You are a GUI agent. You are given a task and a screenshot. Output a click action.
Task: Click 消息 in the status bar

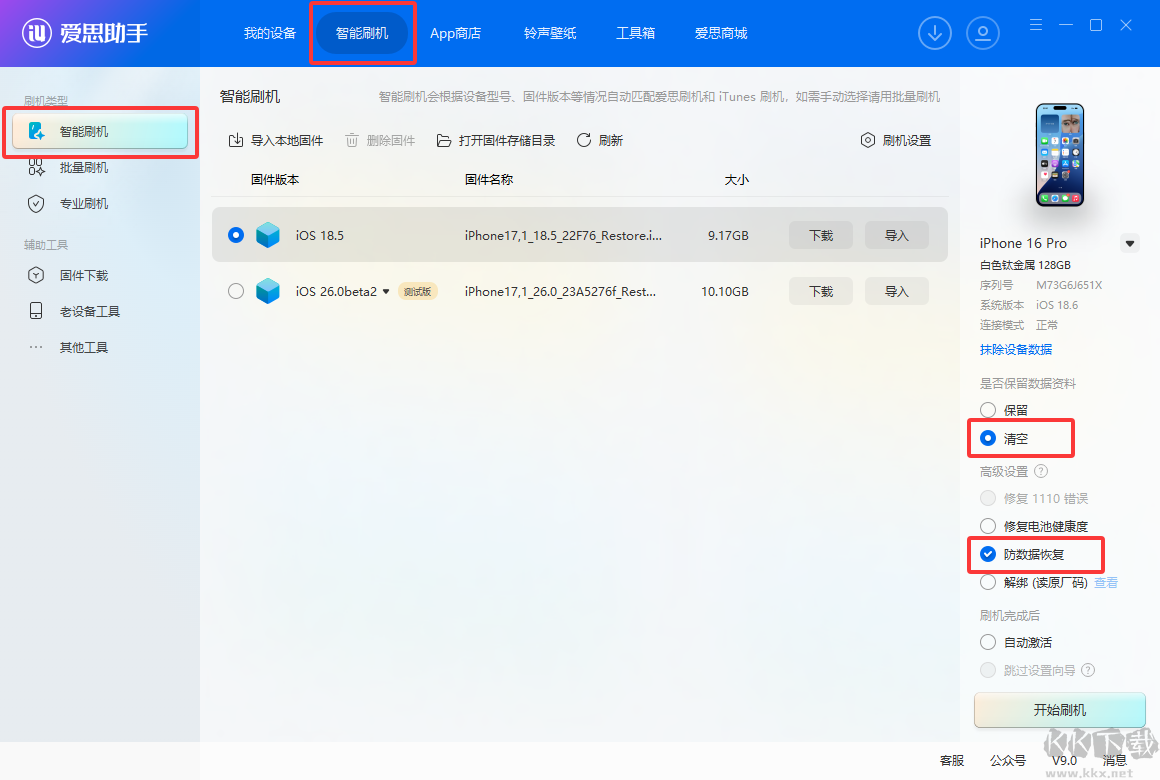click(x=1114, y=760)
